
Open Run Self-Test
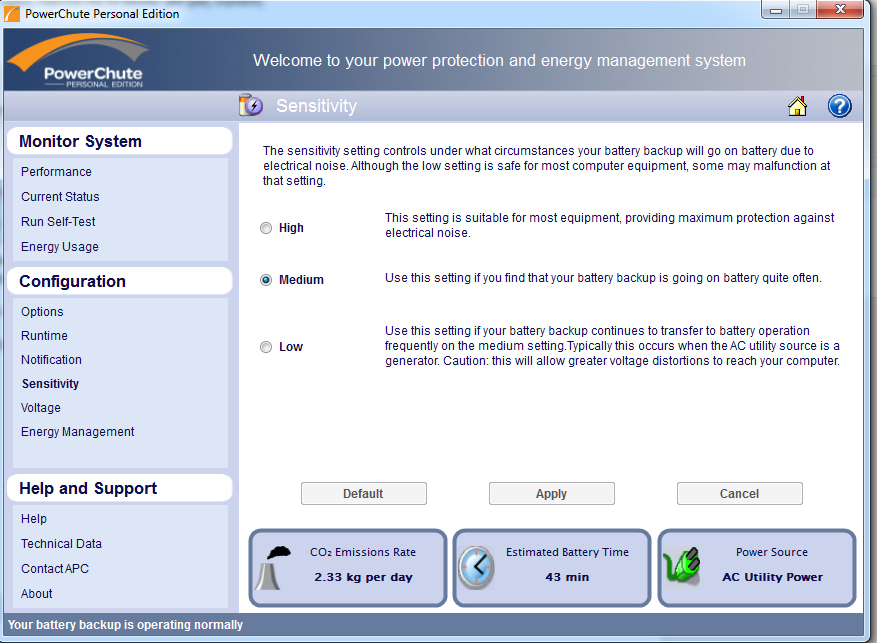[x=58, y=222]
